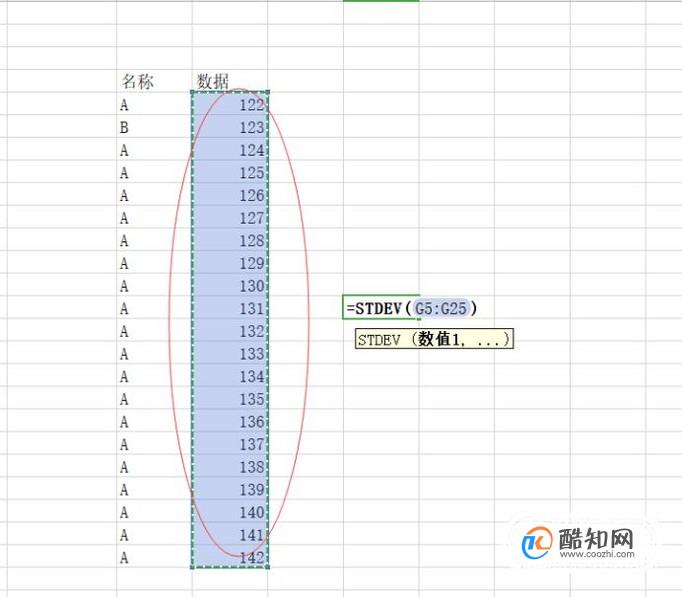
Task: Click the cell containing 122
Action: point(230,104)
